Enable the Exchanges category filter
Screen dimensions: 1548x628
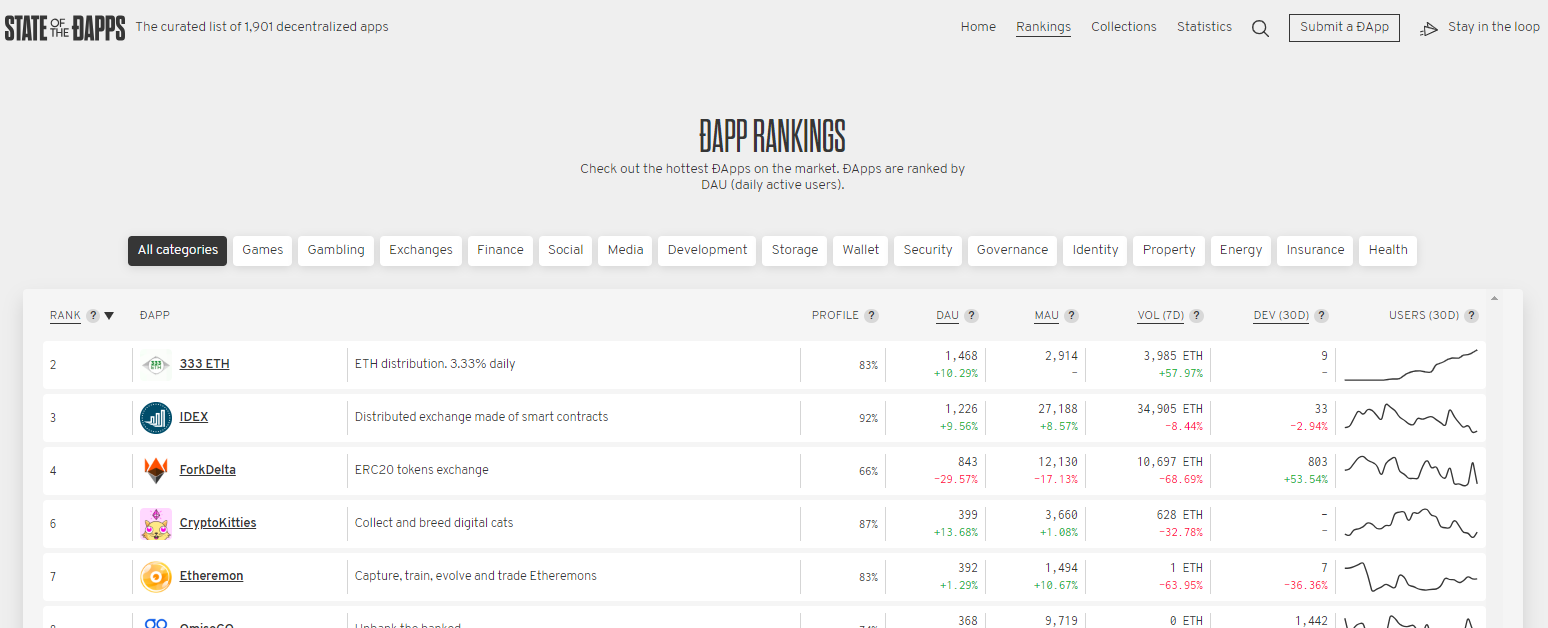point(420,250)
